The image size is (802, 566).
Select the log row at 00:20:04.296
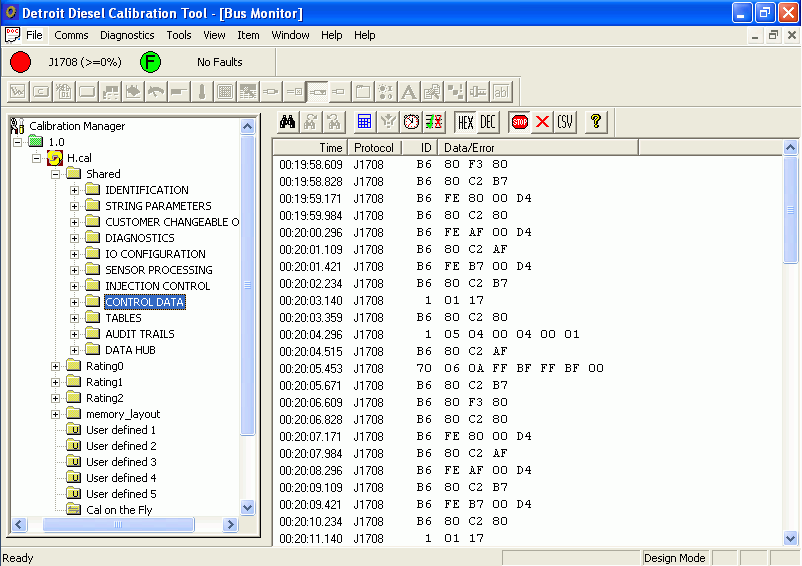527,334
